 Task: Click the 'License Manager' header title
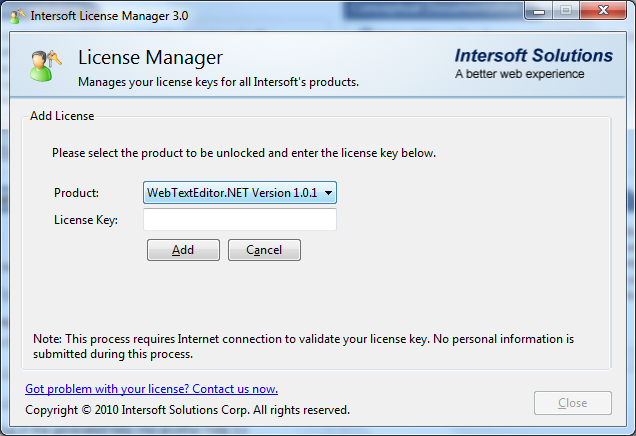[150, 57]
